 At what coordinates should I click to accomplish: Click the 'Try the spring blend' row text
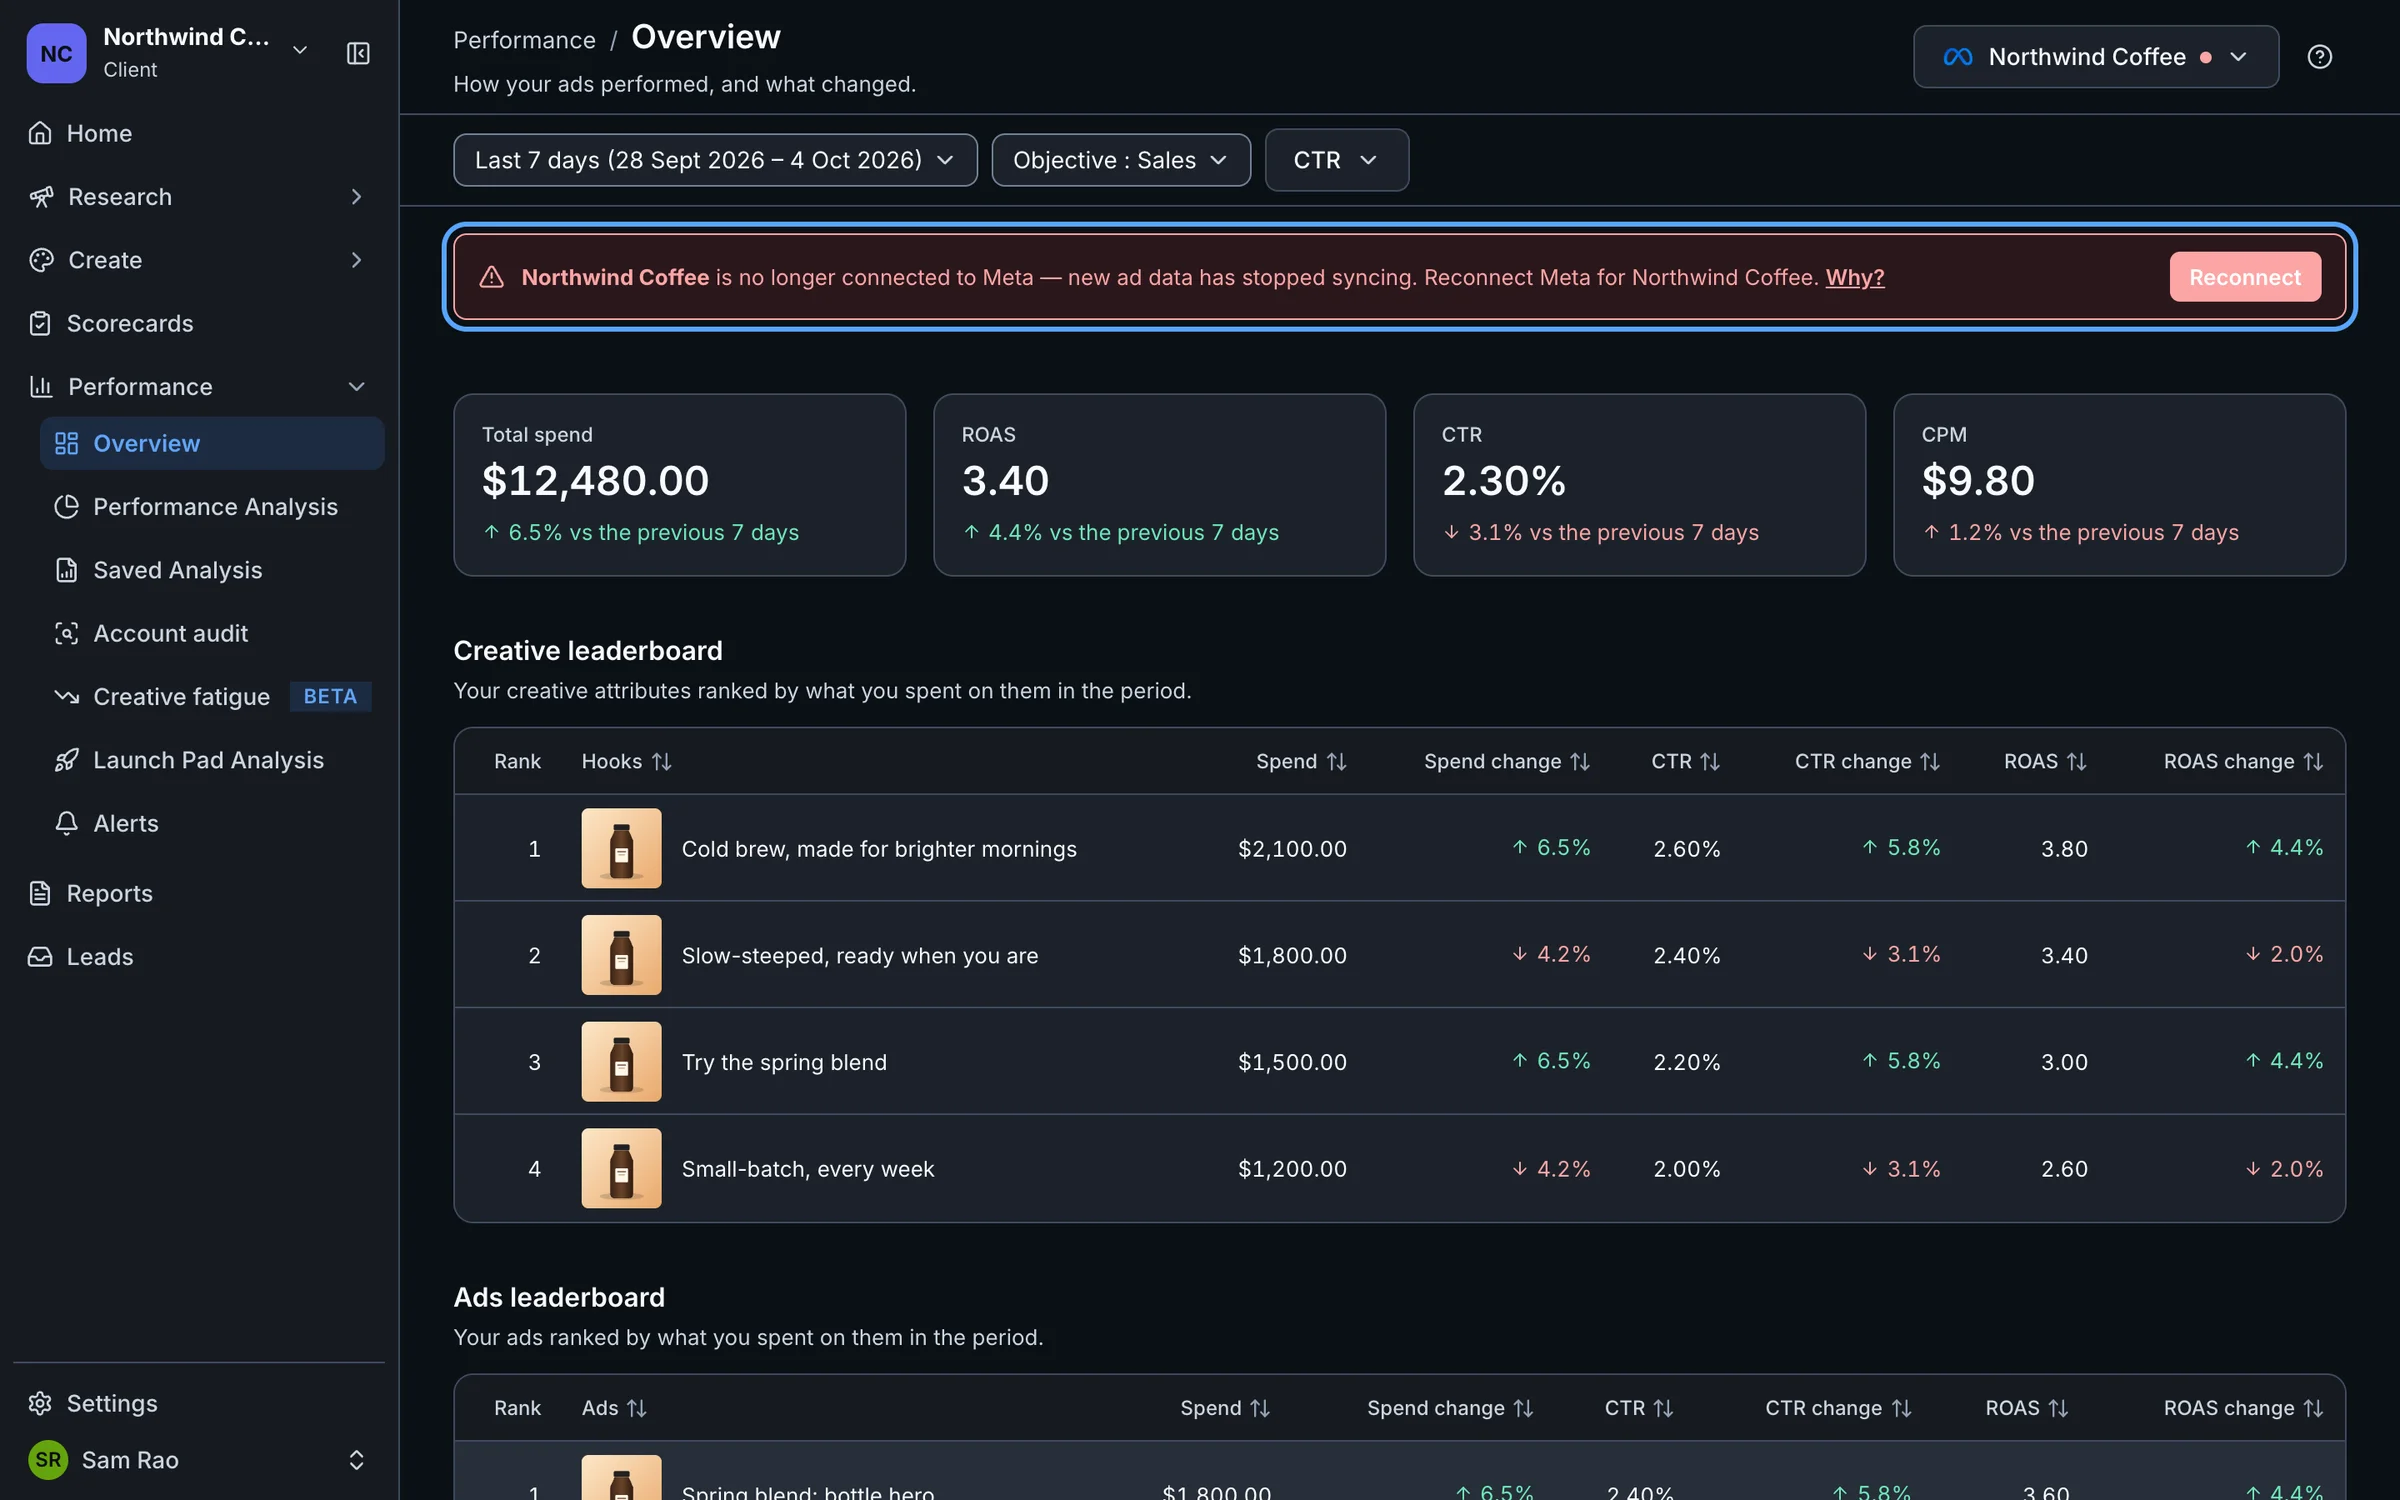click(x=784, y=1062)
